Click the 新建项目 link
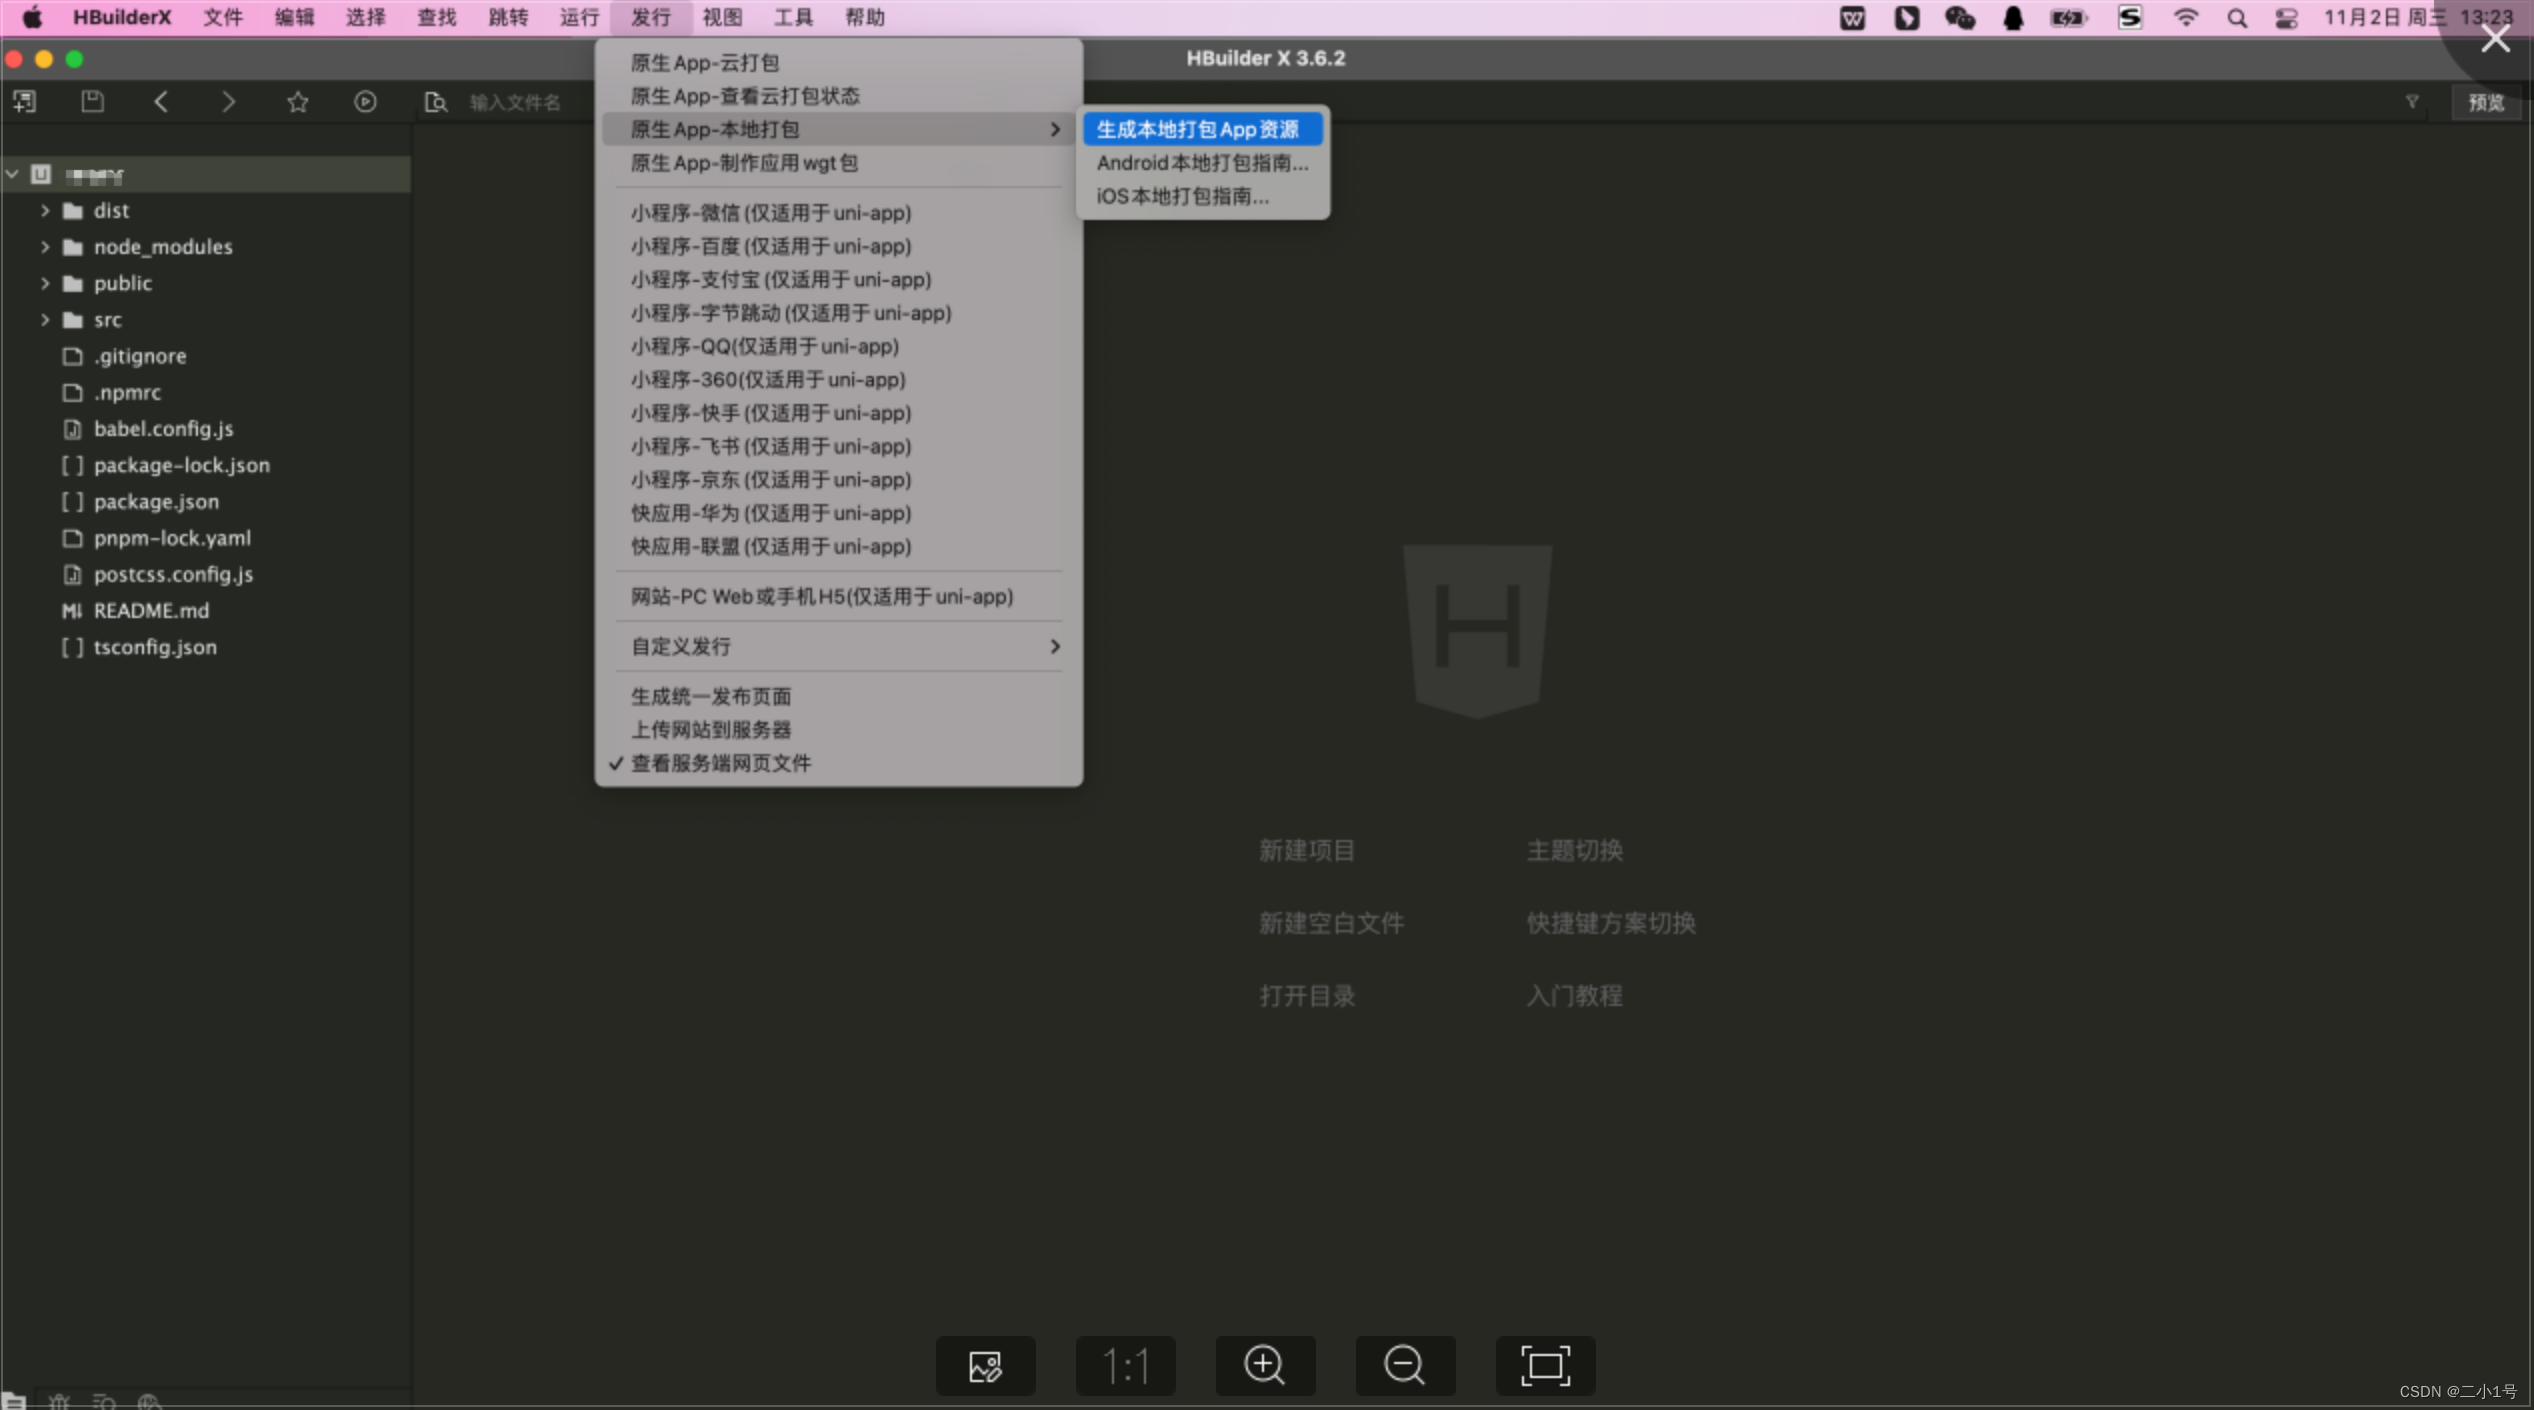Viewport: 2534px width, 1410px height. point(1306,850)
